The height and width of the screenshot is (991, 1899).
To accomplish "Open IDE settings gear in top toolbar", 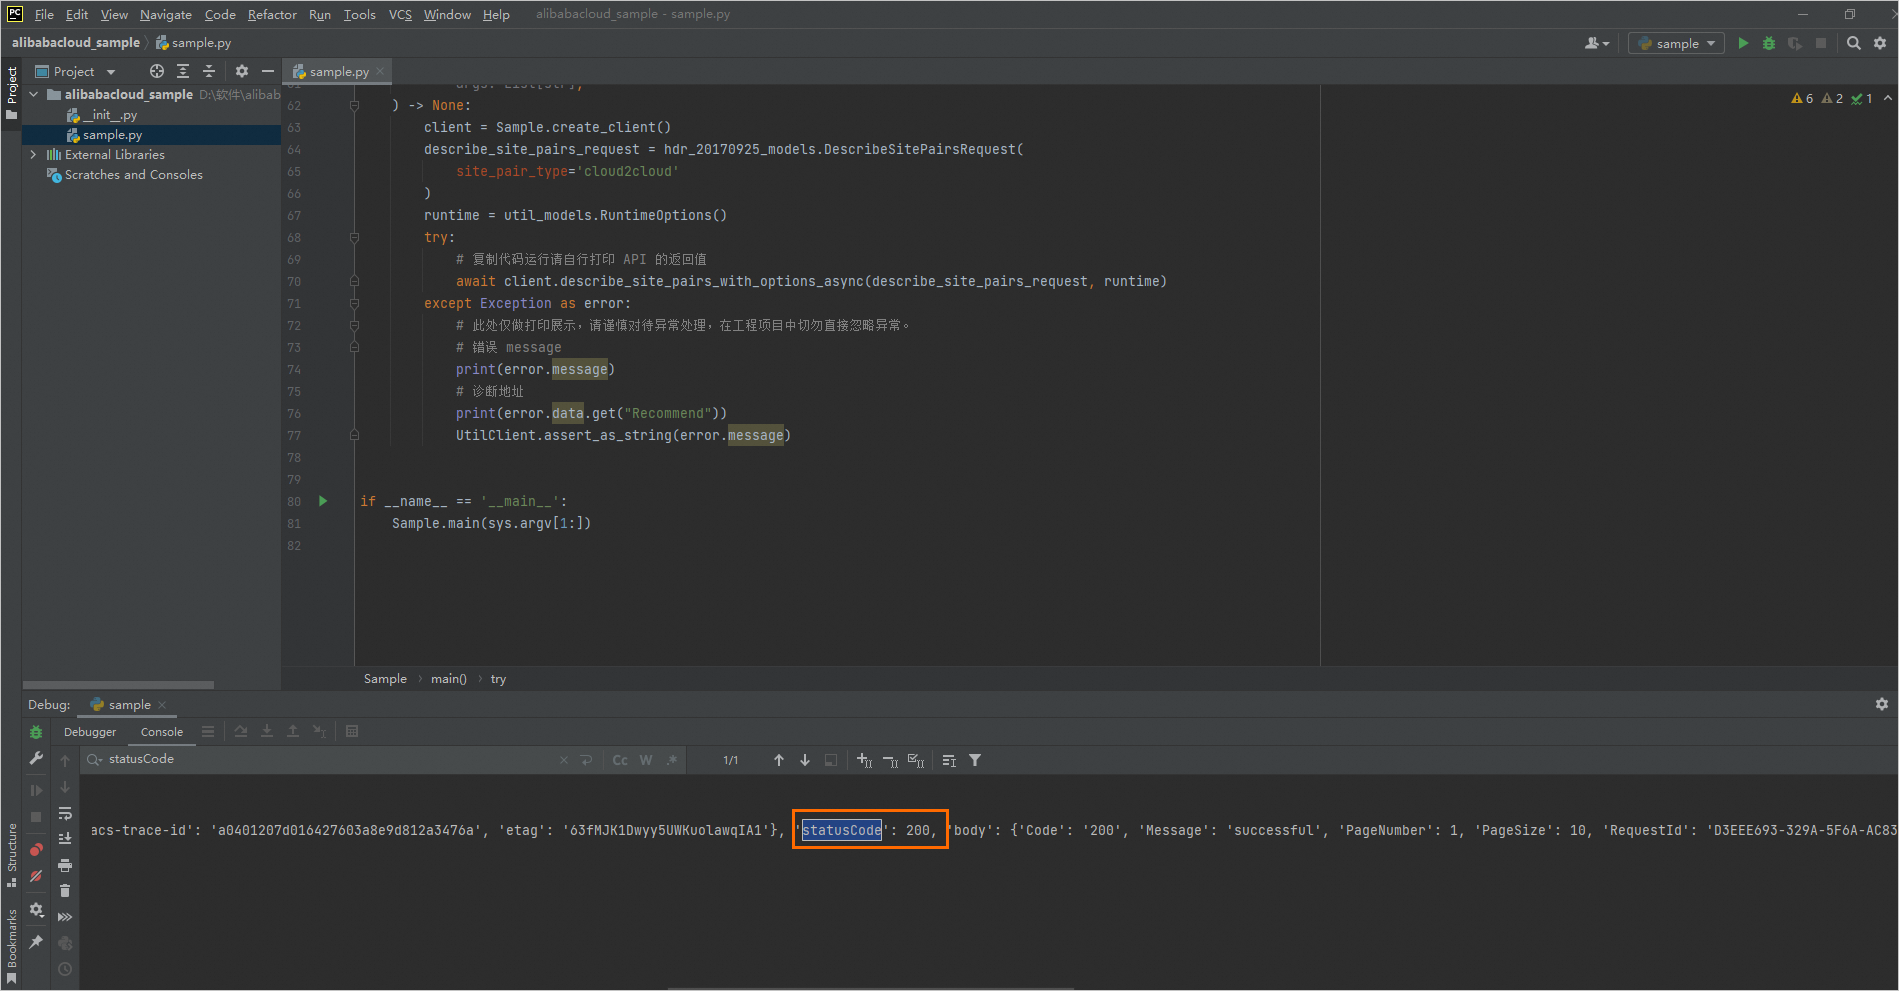I will click(1880, 43).
